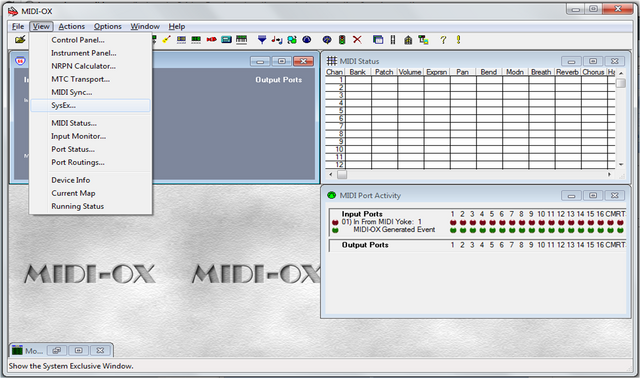
Task: Click the green-black toolbar icon left of the red fish
Action: tap(196, 40)
